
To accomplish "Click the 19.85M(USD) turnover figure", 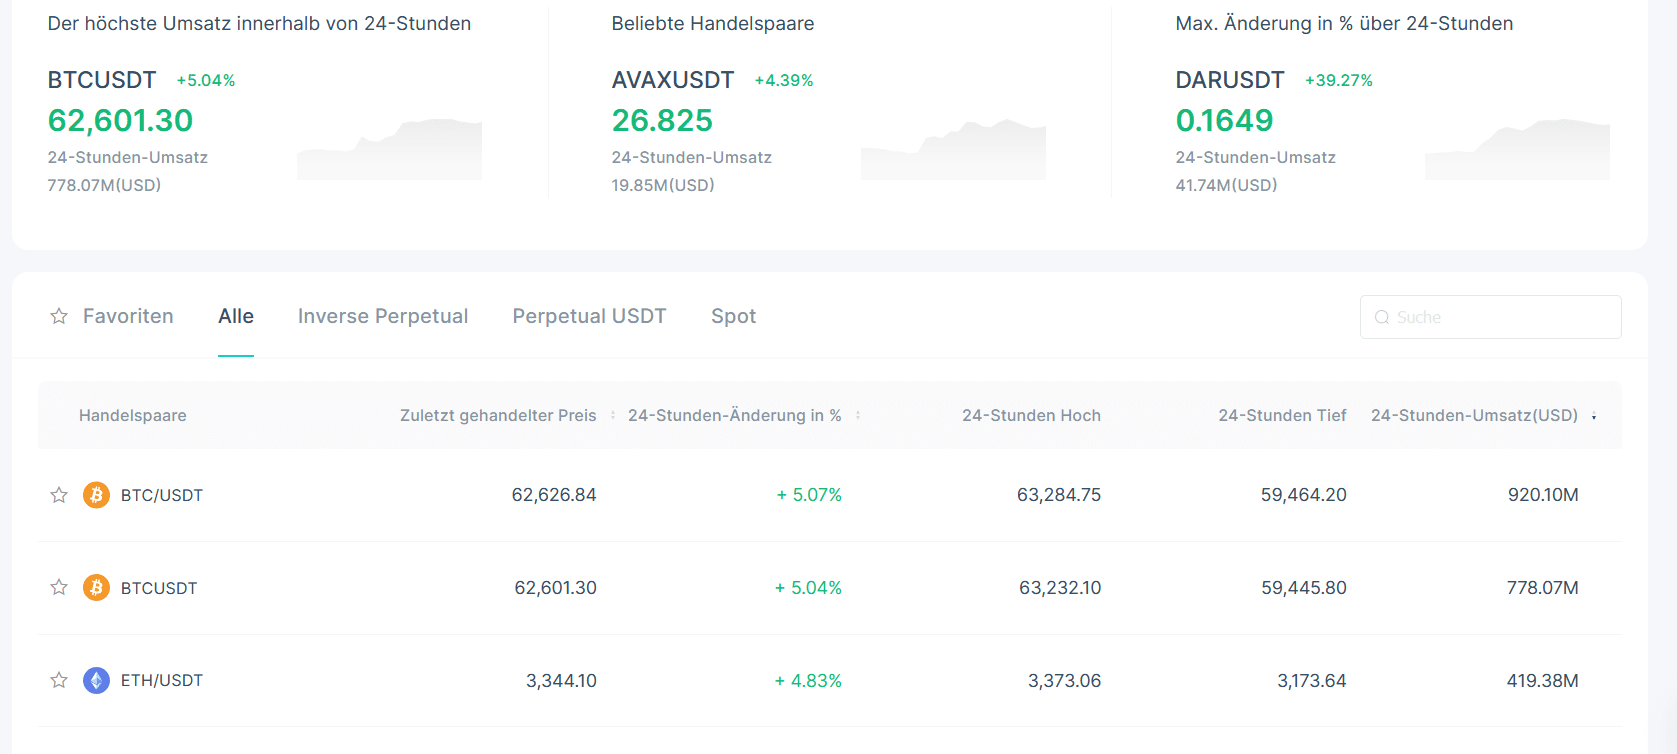I will coord(663,185).
